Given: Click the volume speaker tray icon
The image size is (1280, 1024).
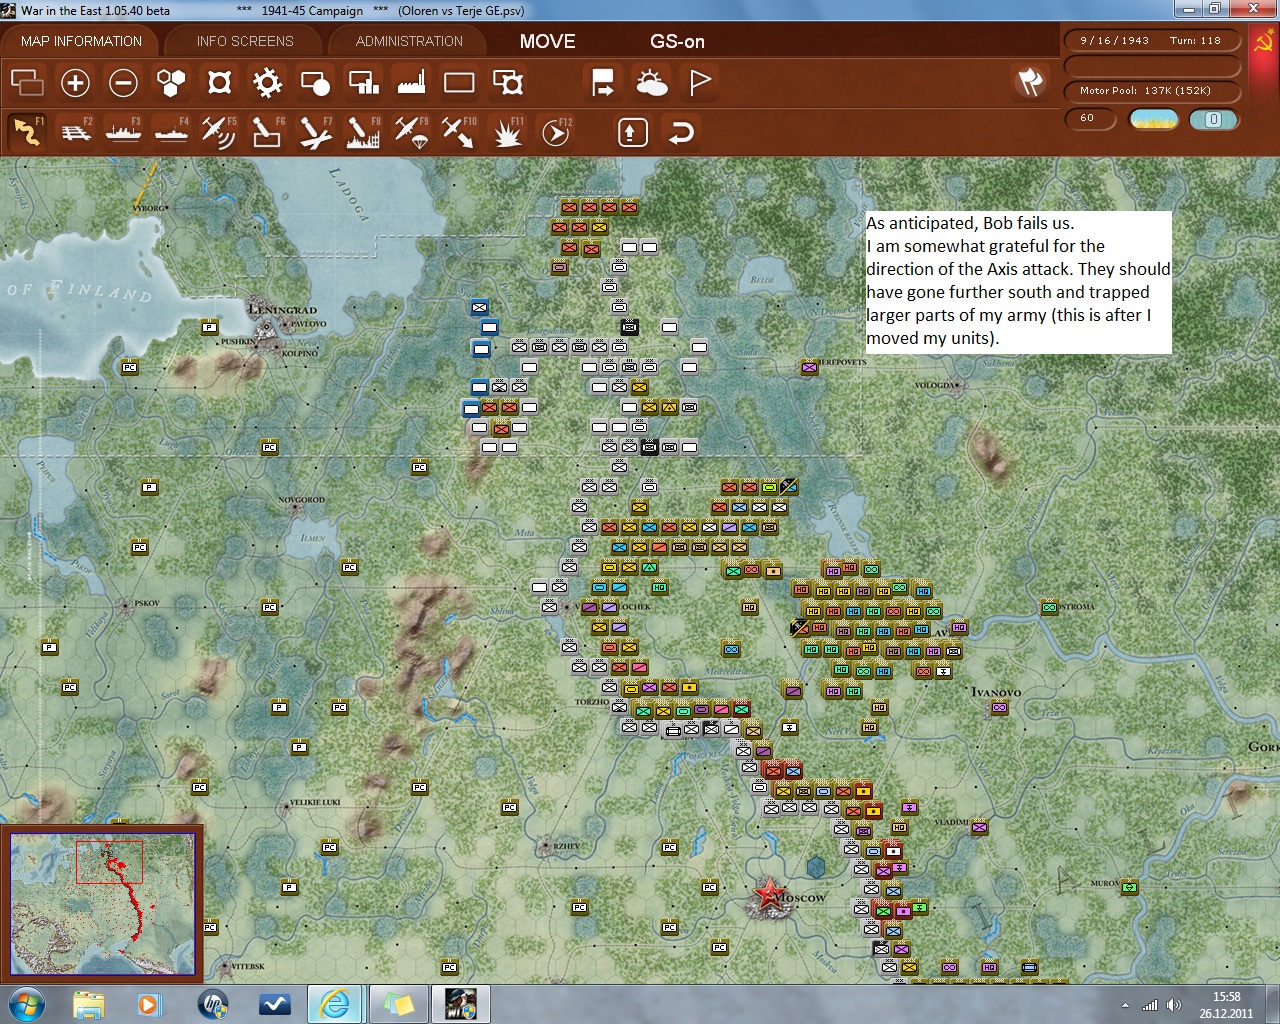Looking at the screenshot, I should [1173, 1005].
